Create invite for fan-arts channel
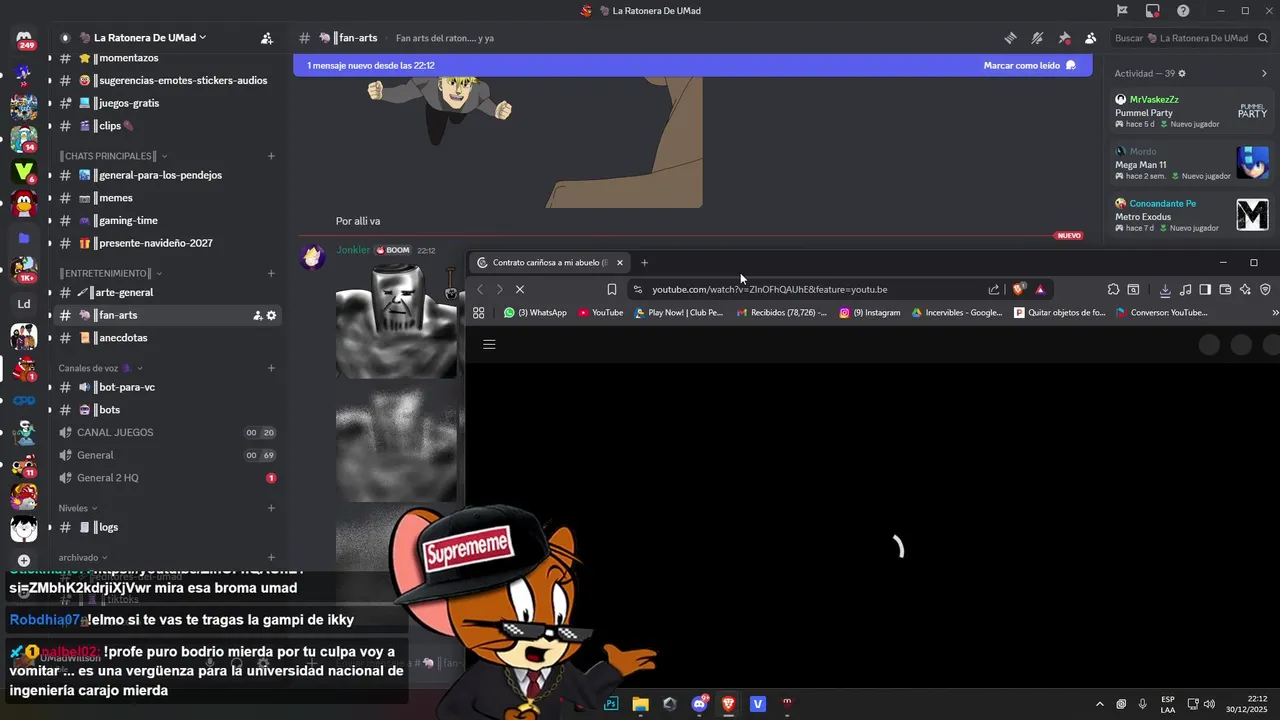 click(257, 316)
